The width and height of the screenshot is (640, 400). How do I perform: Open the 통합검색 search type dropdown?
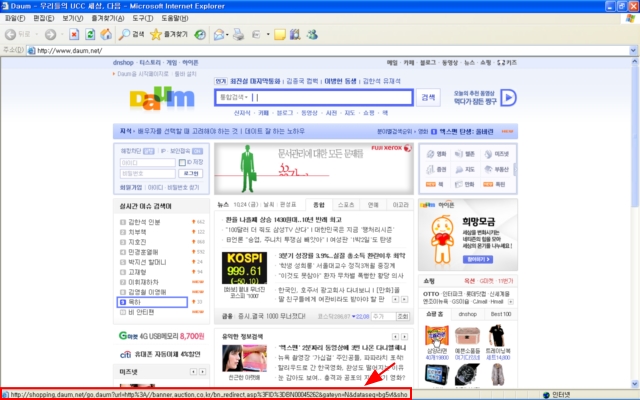click(x=234, y=97)
